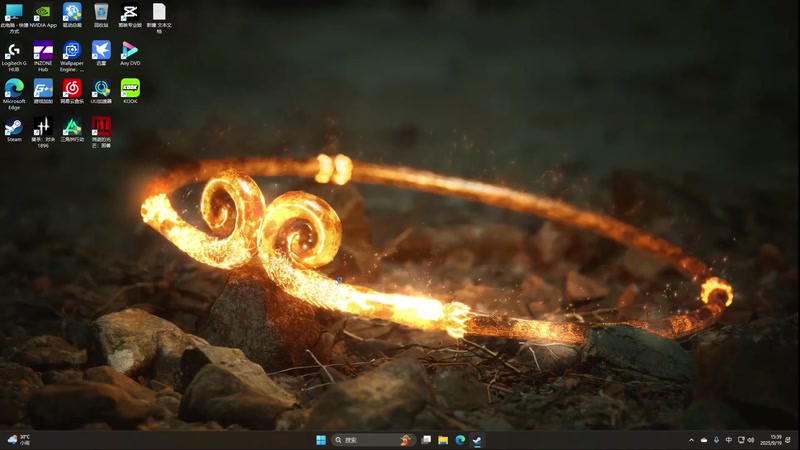Expand the hidden system tray icons chevron
This screenshot has height=450, width=800.
pos(691,440)
